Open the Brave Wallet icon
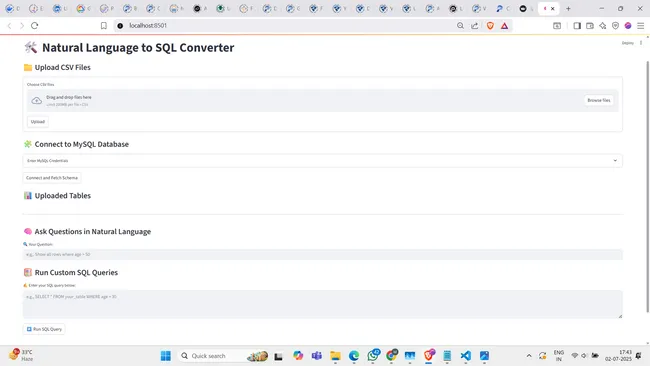This screenshot has width=650, height=366. pos(589,26)
